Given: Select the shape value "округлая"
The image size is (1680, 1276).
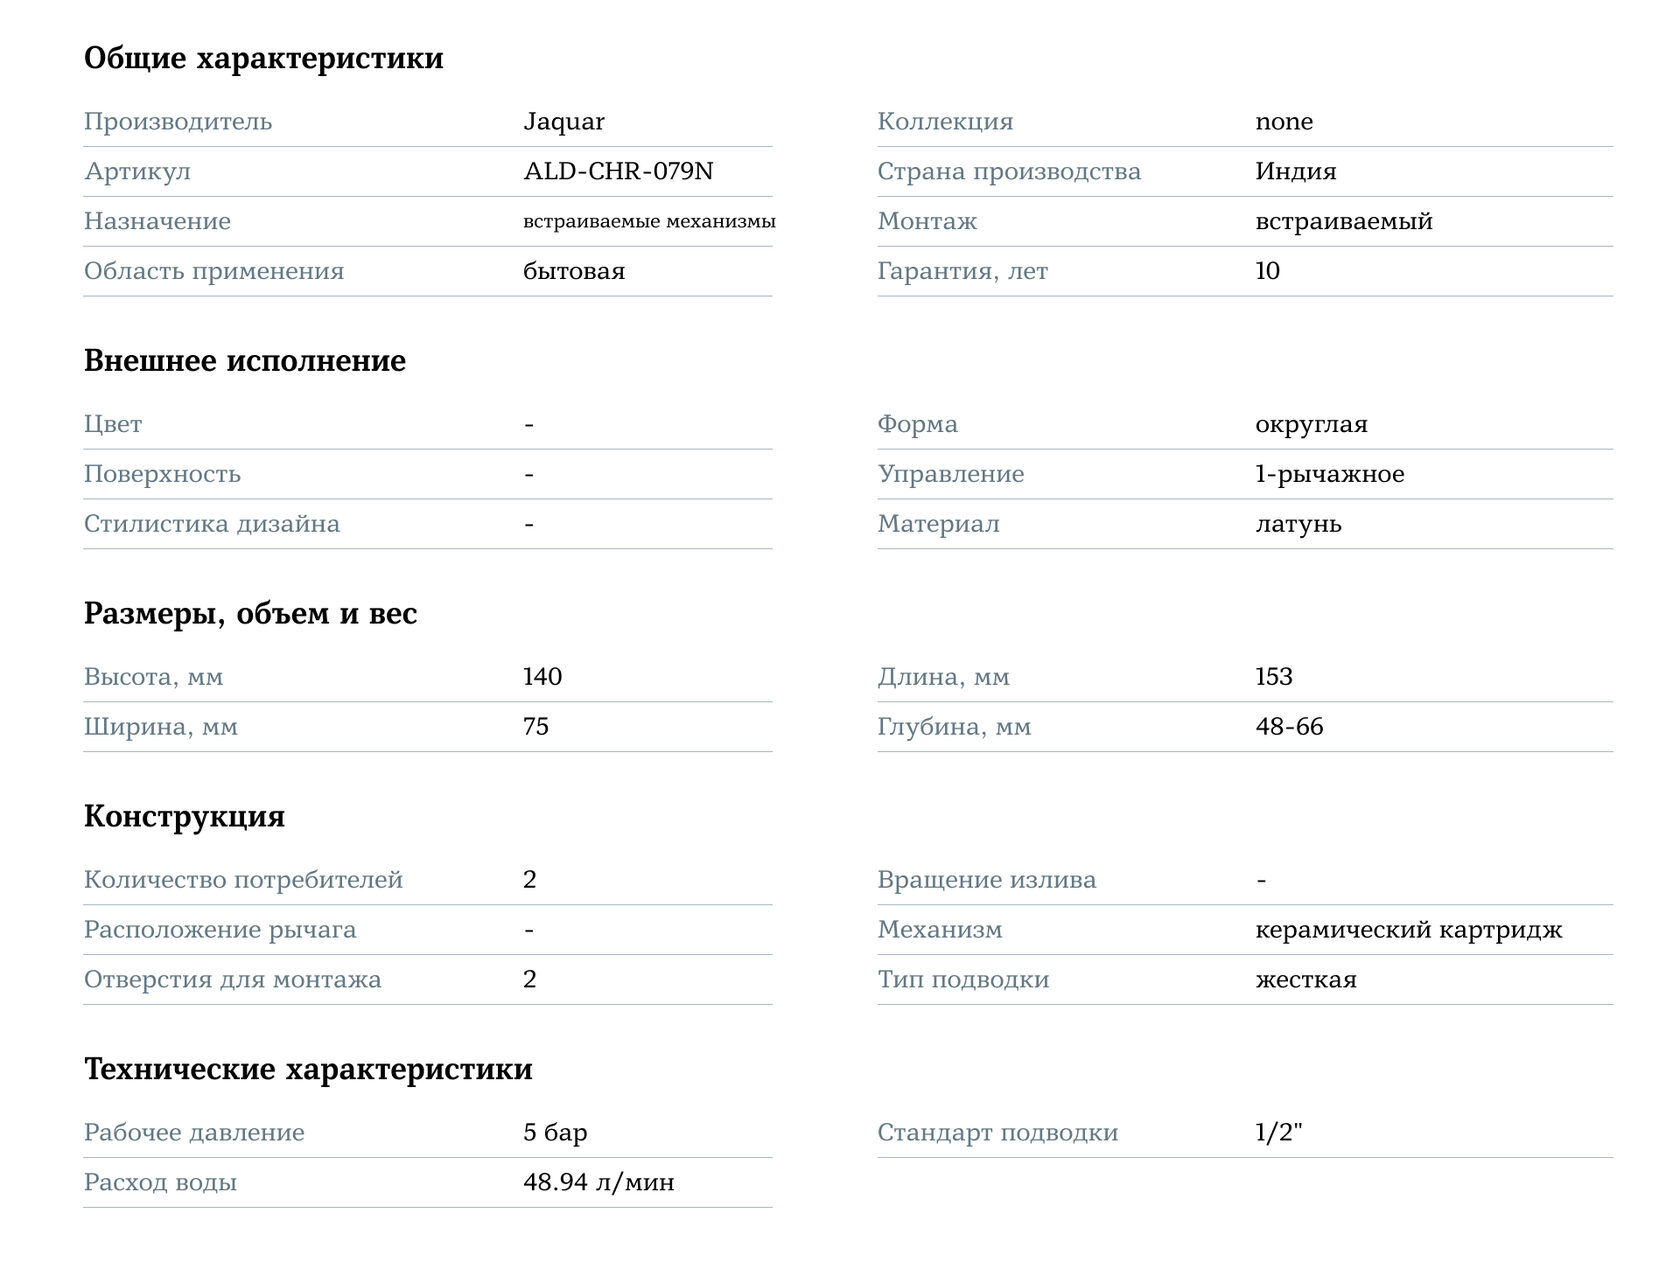Looking at the screenshot, I should coord(1311,425).
